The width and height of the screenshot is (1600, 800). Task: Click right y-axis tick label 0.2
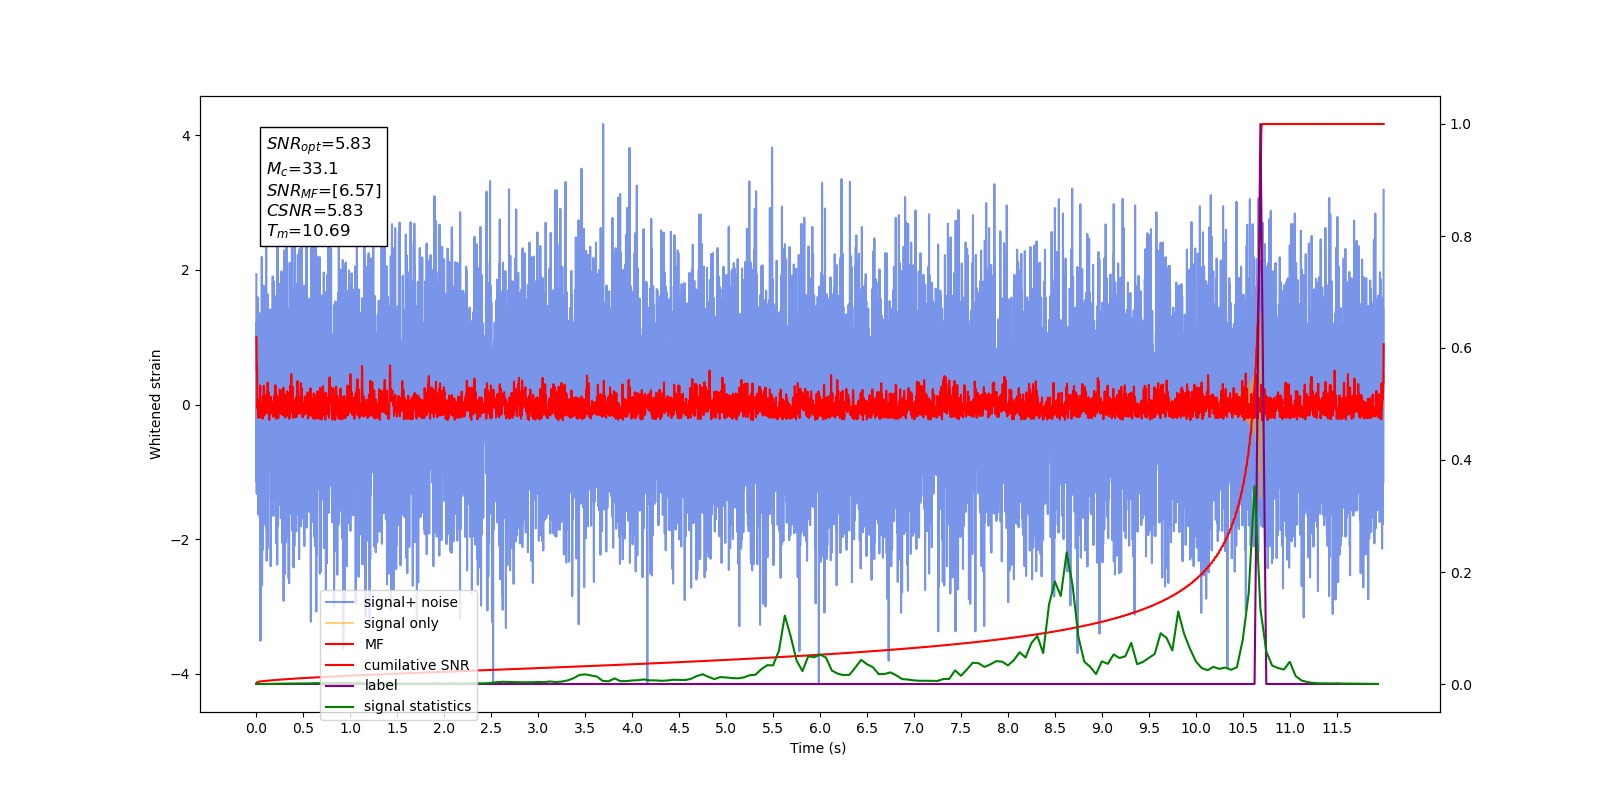point(1461,573)
